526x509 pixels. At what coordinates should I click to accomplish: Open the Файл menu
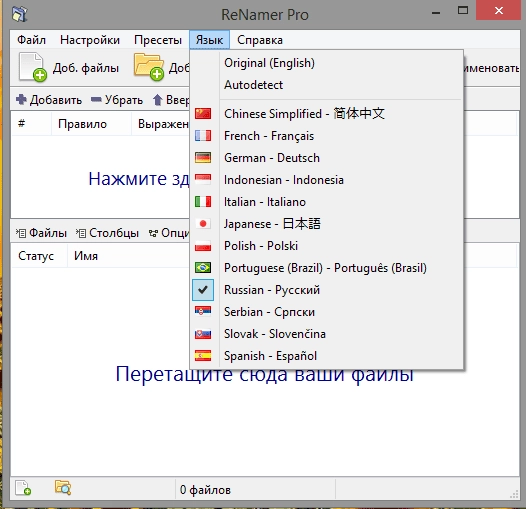tap(31, 40)
